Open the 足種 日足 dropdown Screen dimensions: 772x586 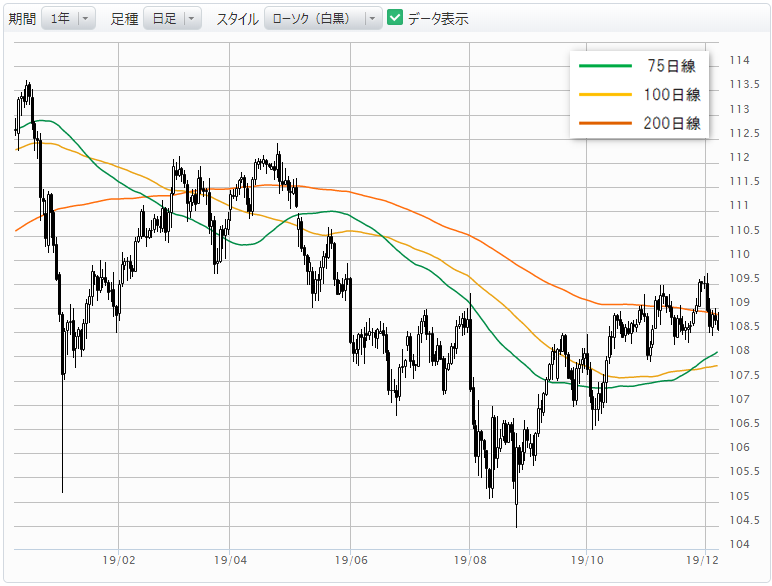[x=172, y=19]
